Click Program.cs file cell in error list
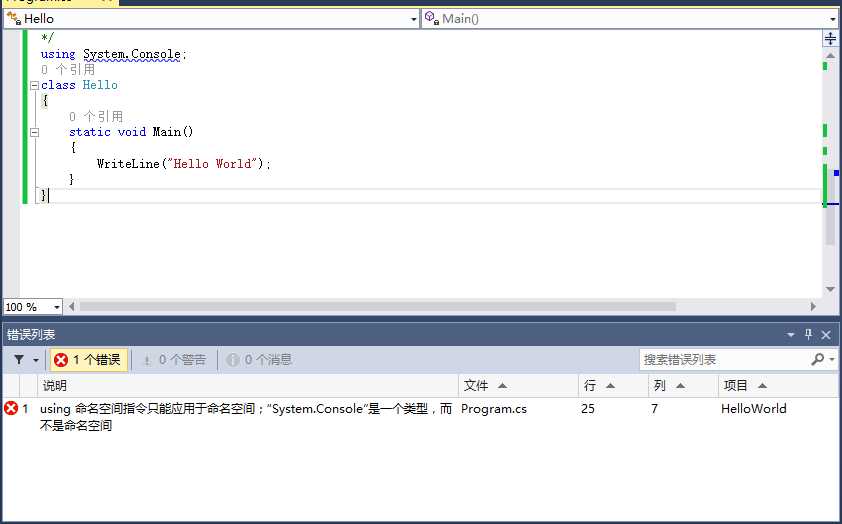The image size is (842, 524). pos(493,409)
